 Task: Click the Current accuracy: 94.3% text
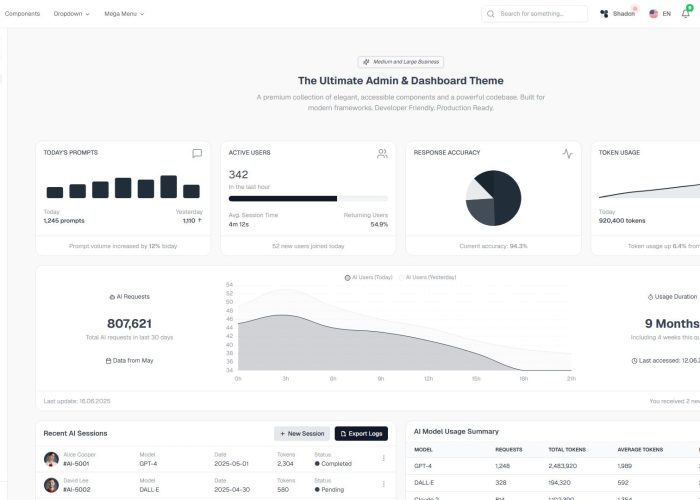(493, 246)
